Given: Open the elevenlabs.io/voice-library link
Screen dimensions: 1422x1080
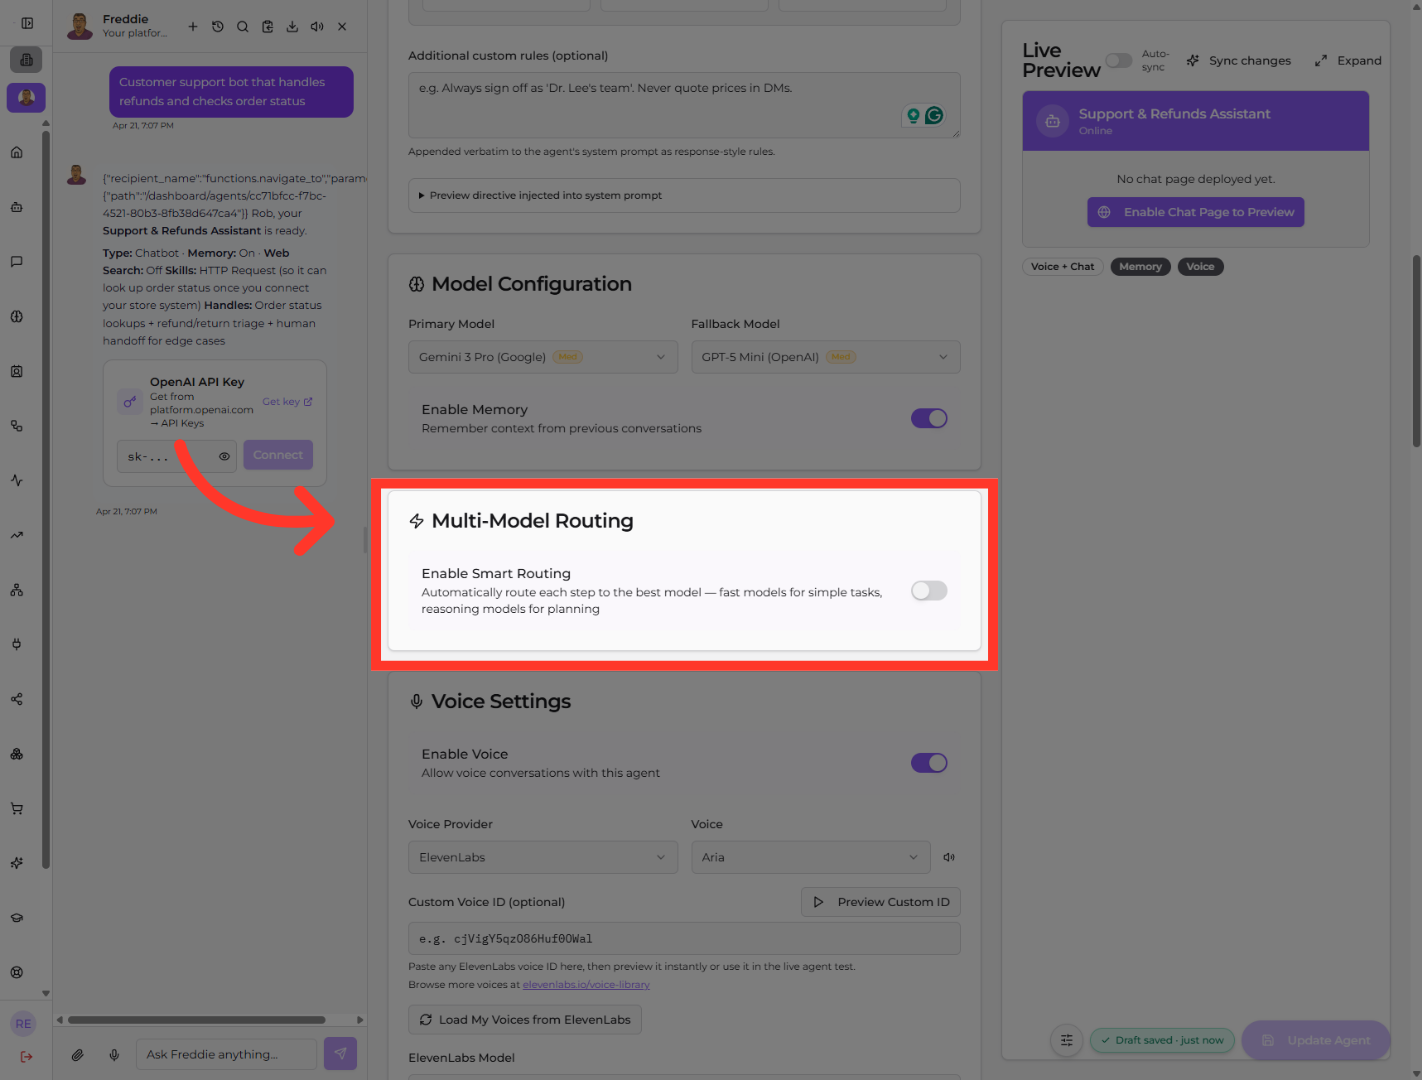Looking at the screenshot, I should (x=586, y=985).
